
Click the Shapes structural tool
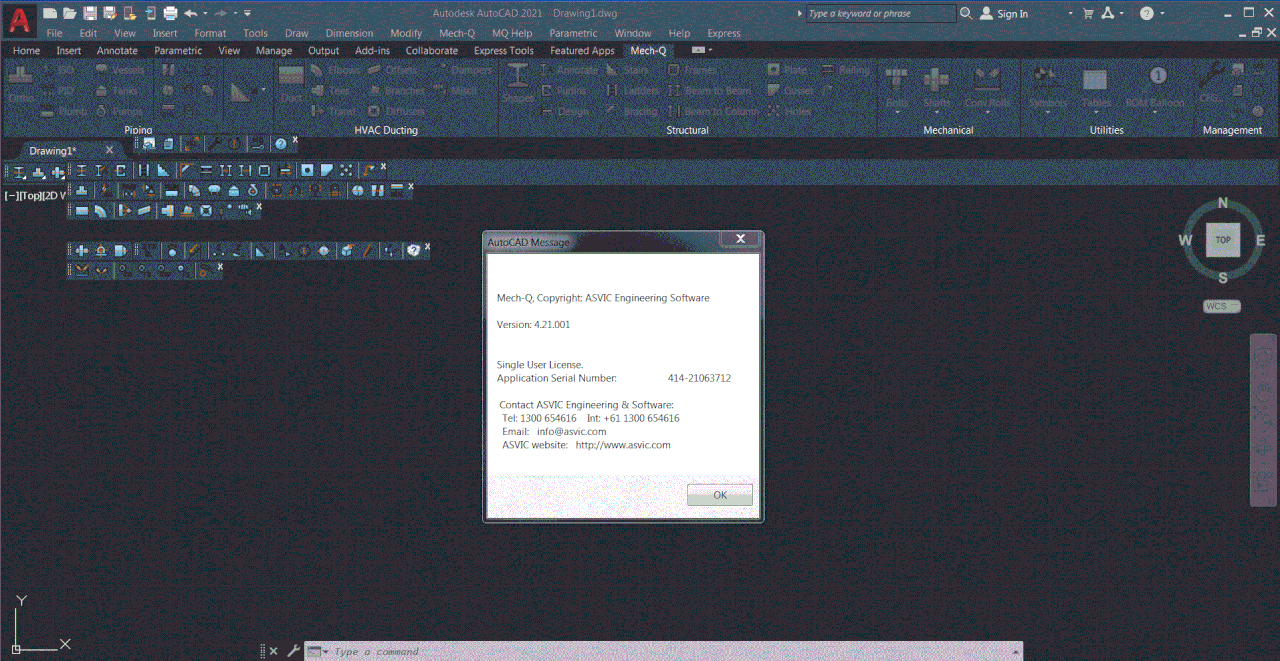click(x=518, y=84)
